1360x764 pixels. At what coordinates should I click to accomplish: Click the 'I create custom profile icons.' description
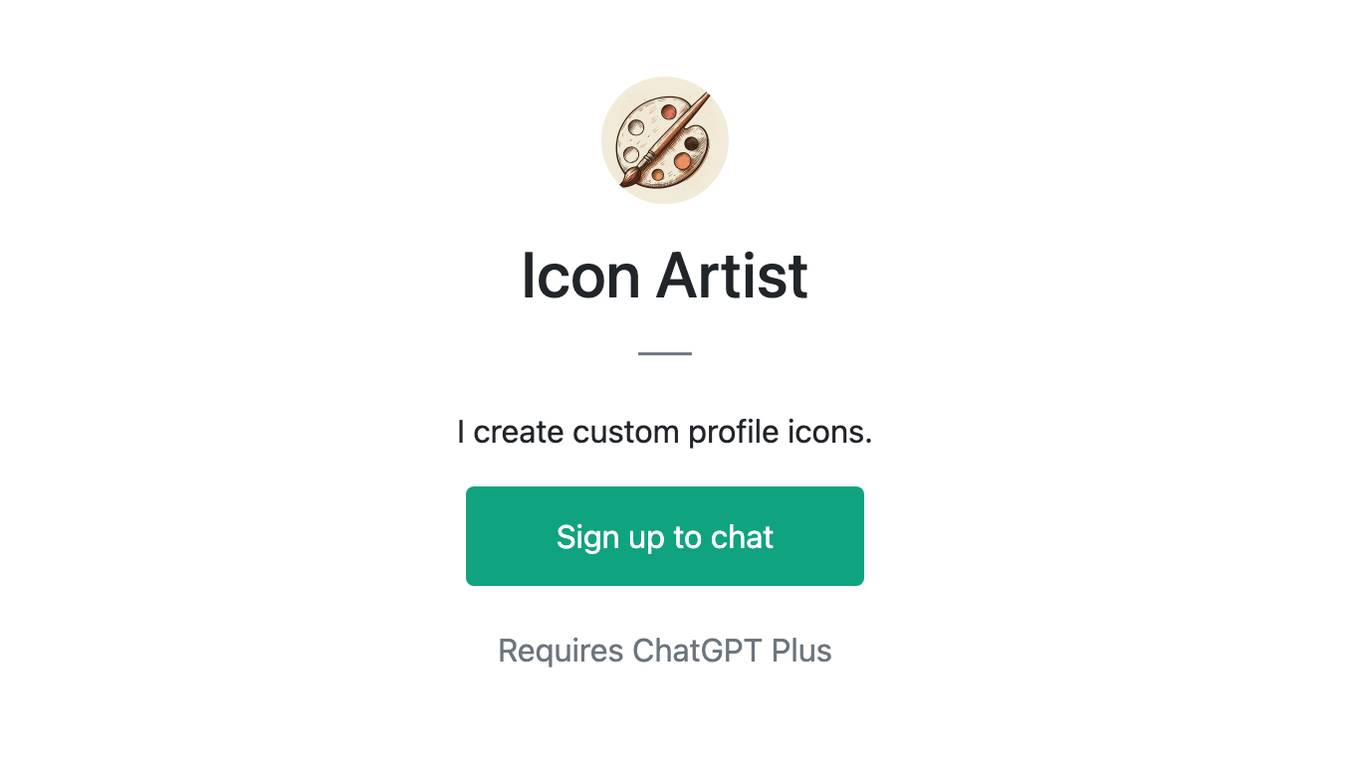tap(665, 432)
